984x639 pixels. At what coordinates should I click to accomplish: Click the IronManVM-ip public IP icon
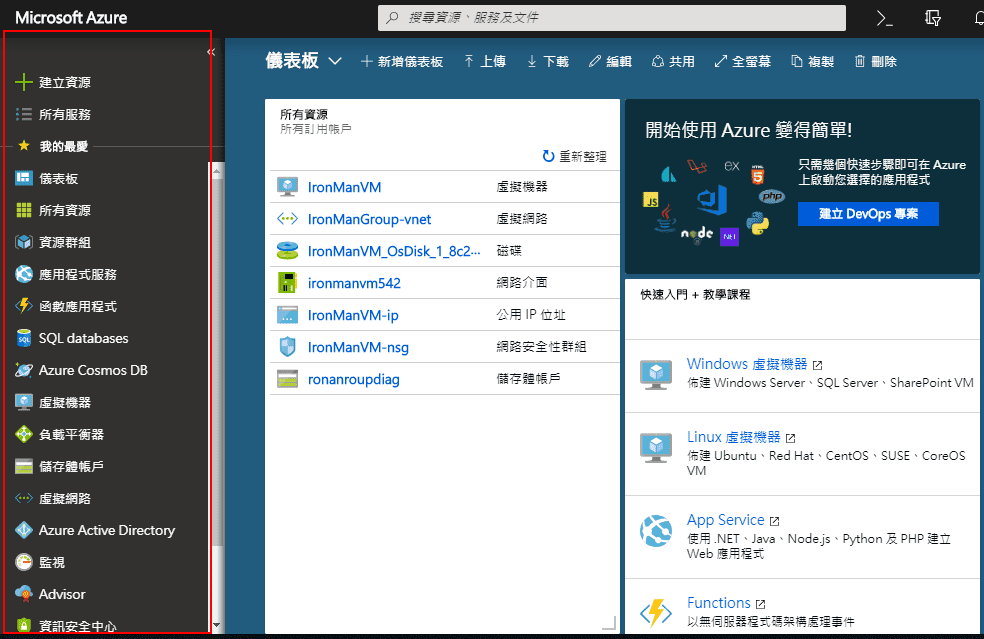287,315
